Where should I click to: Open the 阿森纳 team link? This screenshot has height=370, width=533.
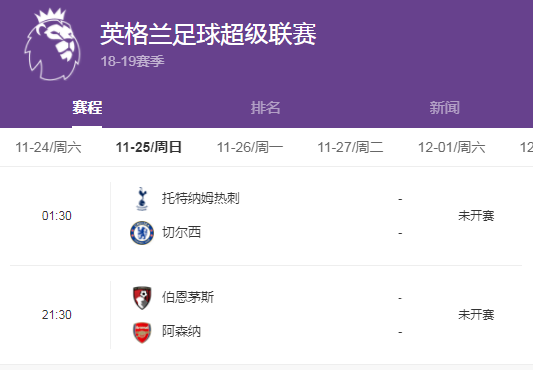pos(181,331)
